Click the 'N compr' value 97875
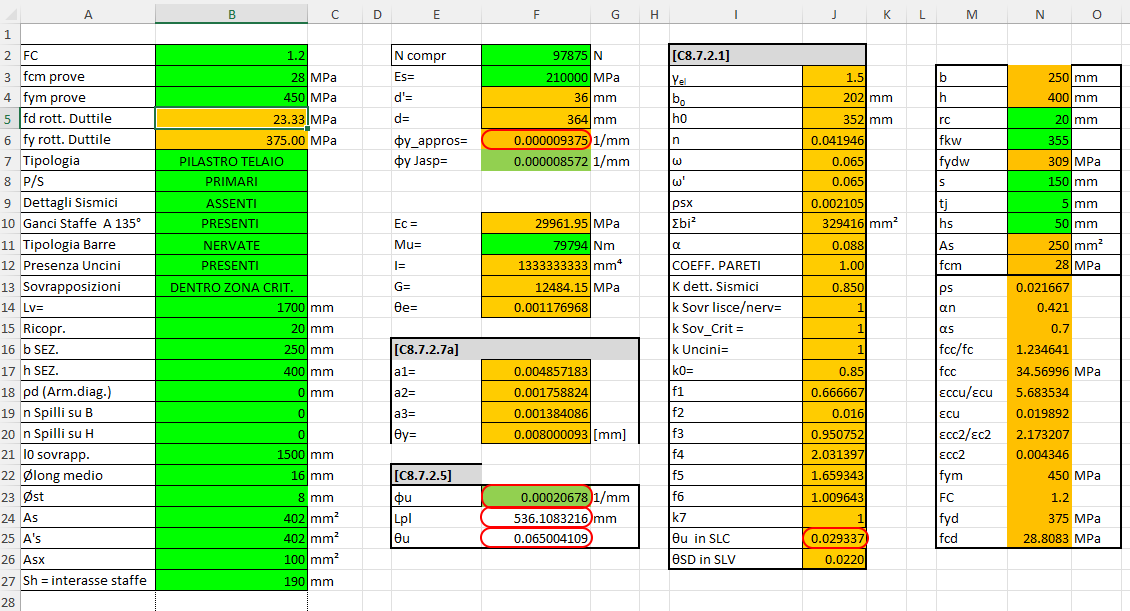The width and height of the screenshot is (1130, 611). click(535, 55)
